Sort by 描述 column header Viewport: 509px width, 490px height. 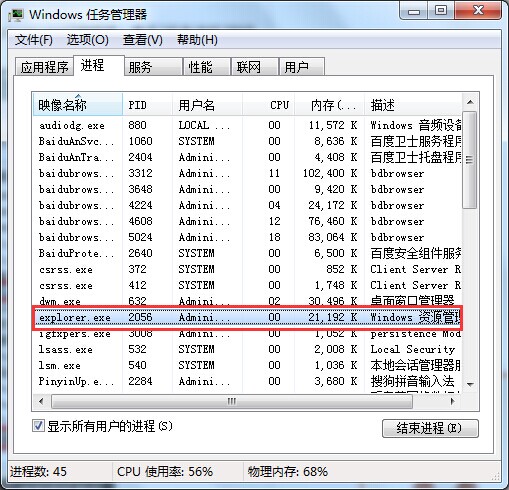click(x=413, y=105)
